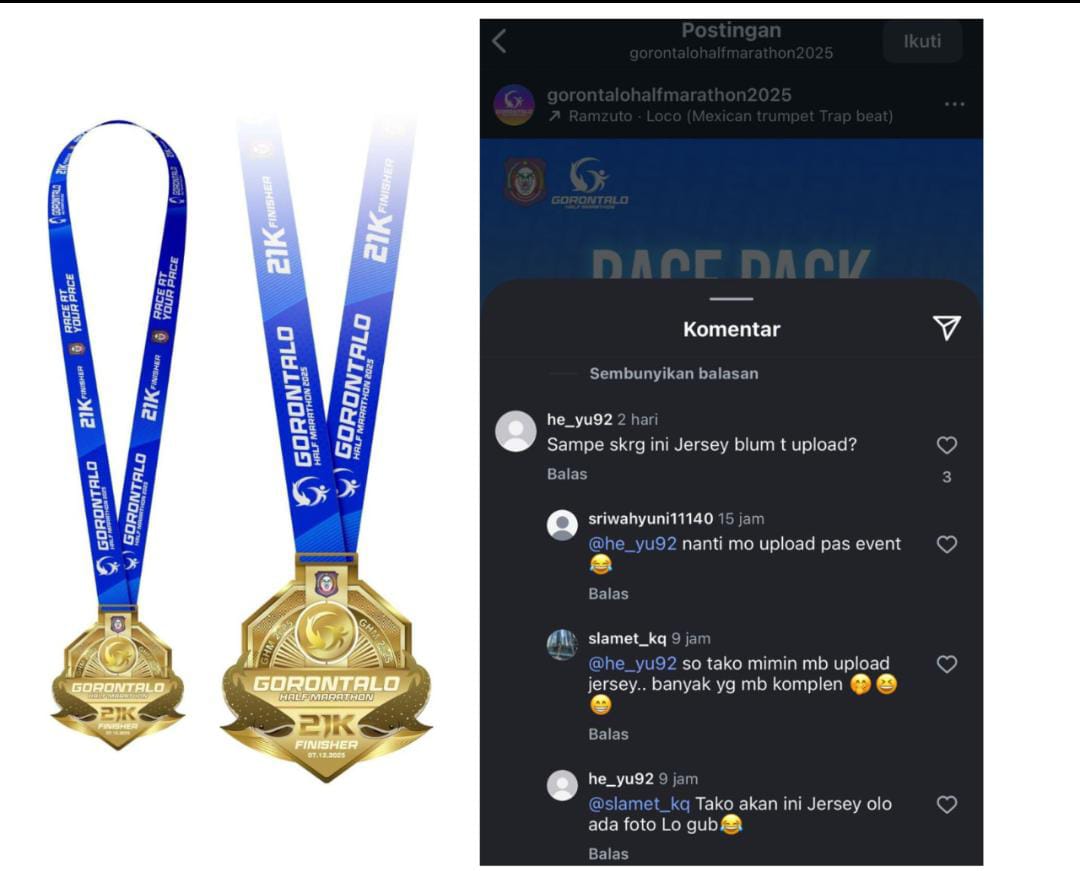
Task: Follow the account with the Ikuti button
Action: pyautogui.click(x=922, y=41)
